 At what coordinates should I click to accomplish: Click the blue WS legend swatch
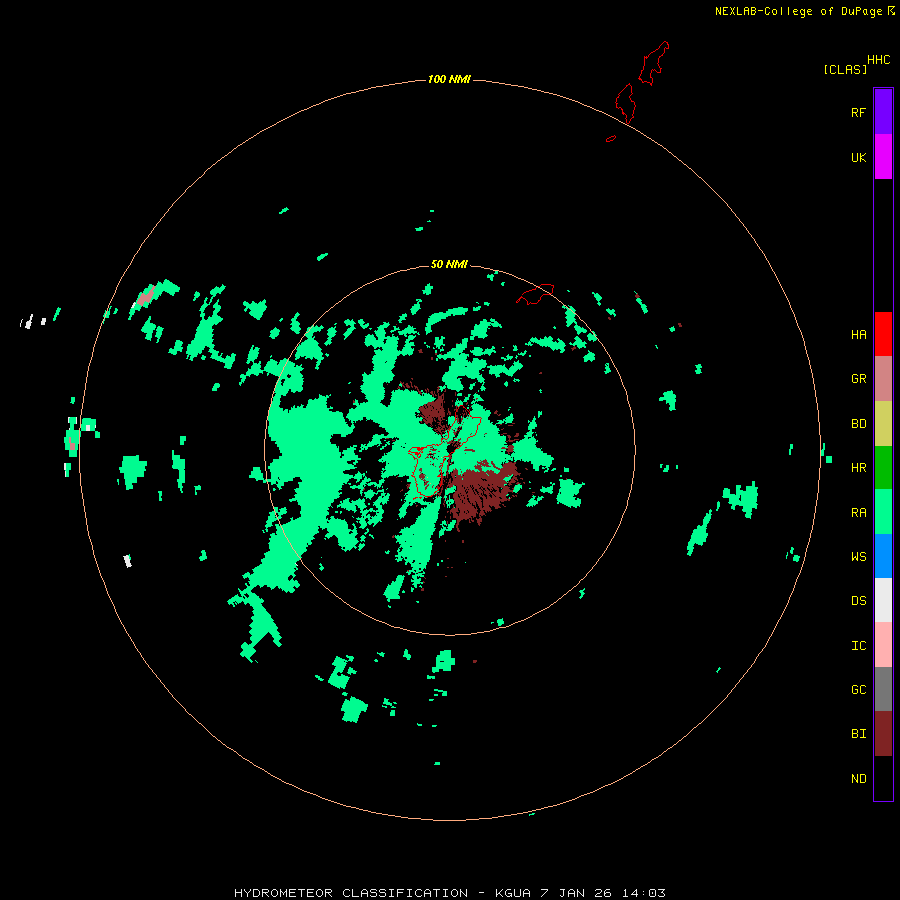883,556
